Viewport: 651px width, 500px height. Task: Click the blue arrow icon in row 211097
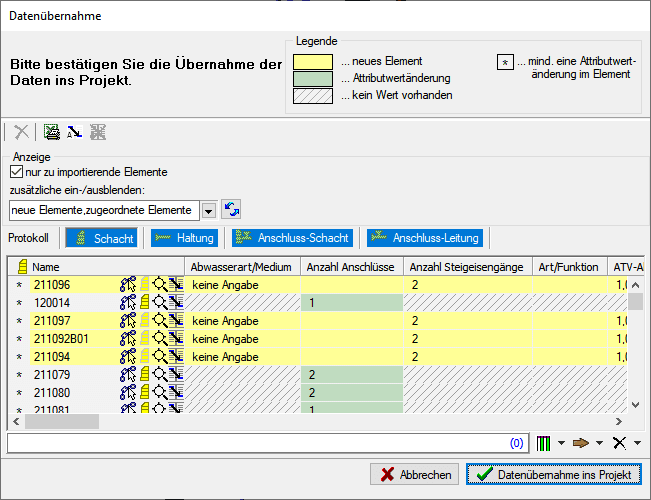pyautogui.click(x=175, y=321)
